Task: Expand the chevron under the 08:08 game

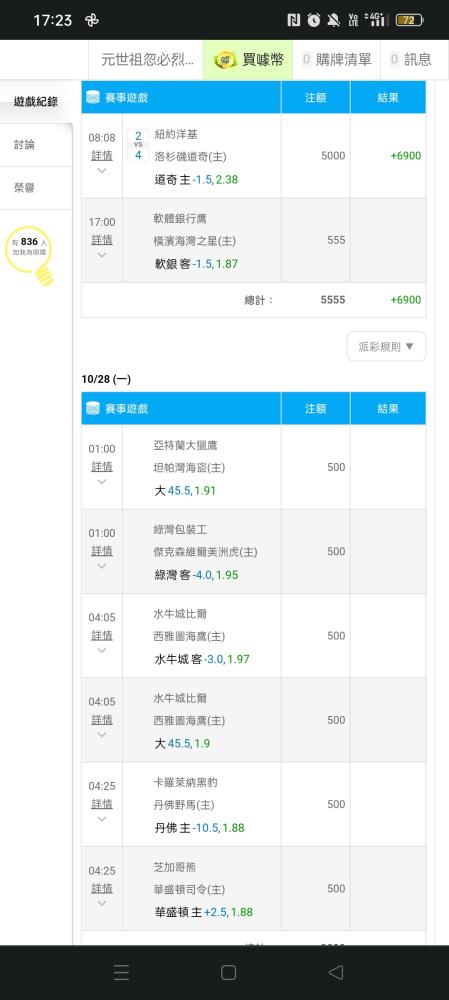Action: click(102, 170)
